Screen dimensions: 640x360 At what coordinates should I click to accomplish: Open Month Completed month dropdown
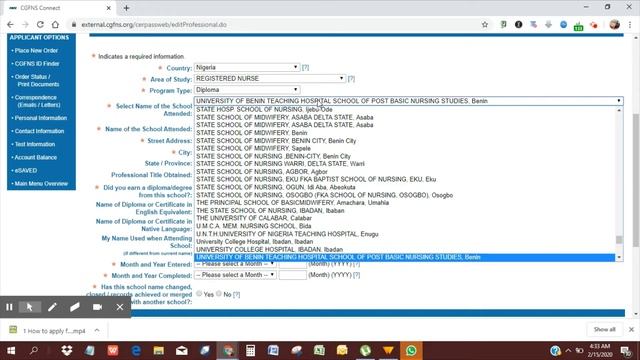235,275
